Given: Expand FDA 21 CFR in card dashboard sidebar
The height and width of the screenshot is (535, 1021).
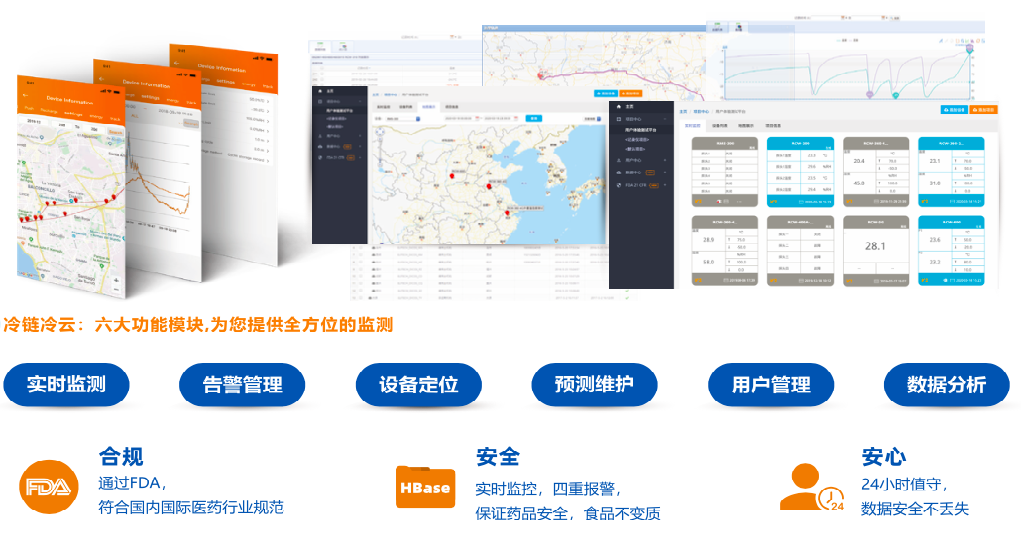Looking at the screenshot, I should tap(641, 185).
